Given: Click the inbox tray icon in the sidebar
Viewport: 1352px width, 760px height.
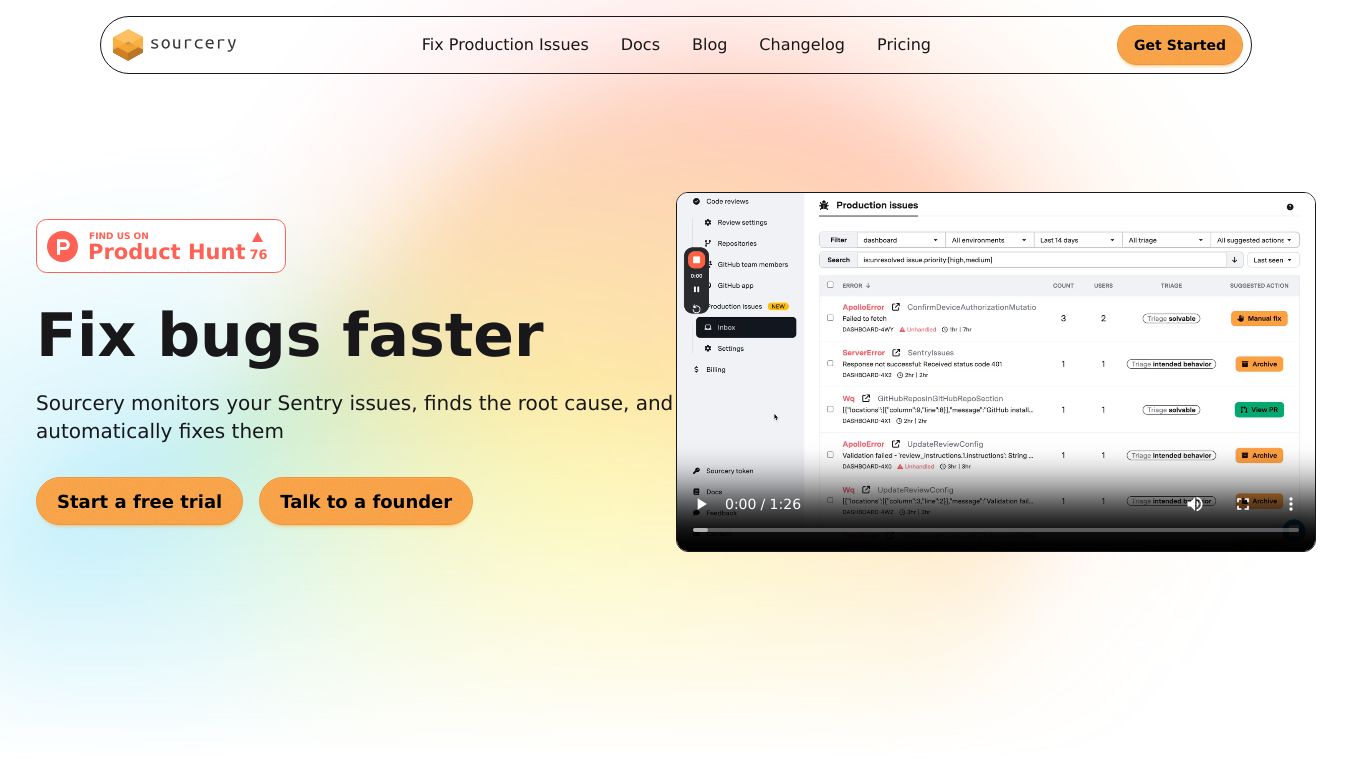Looking at the screenshot, I should point(708,328).
